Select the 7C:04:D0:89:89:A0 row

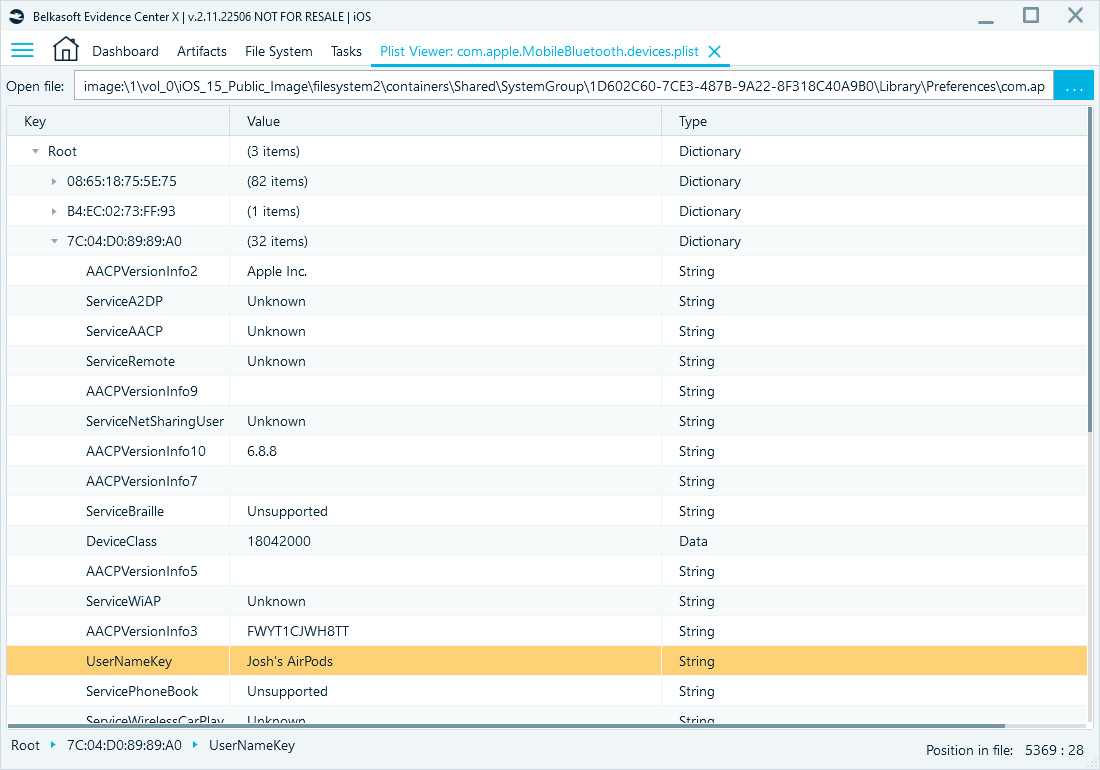click(546, 241)
